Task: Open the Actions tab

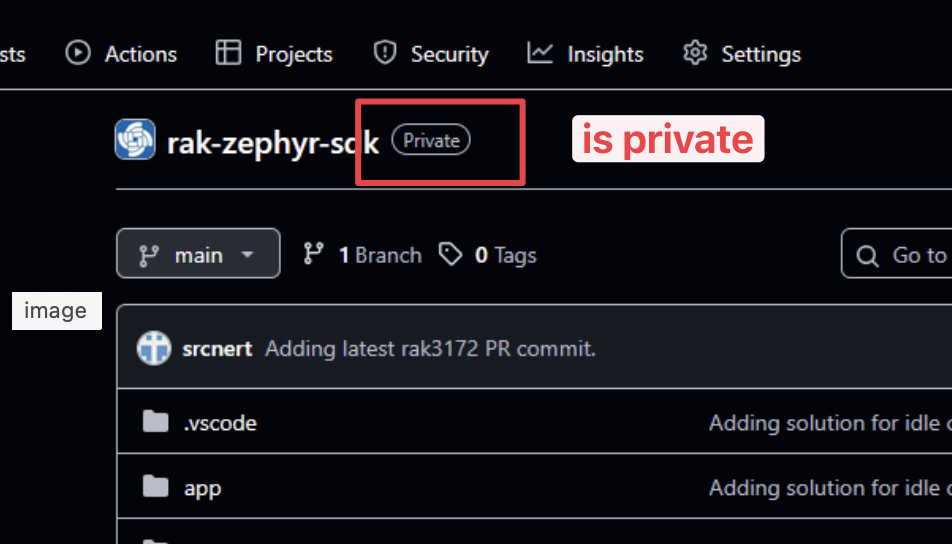Action: pos(140,53)
